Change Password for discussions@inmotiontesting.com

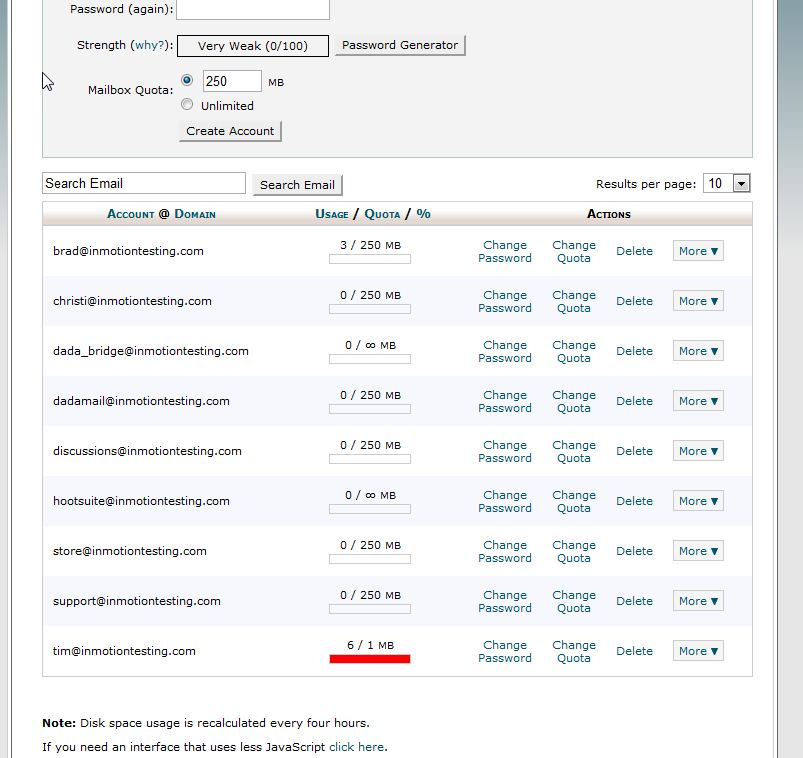point(504,452)
